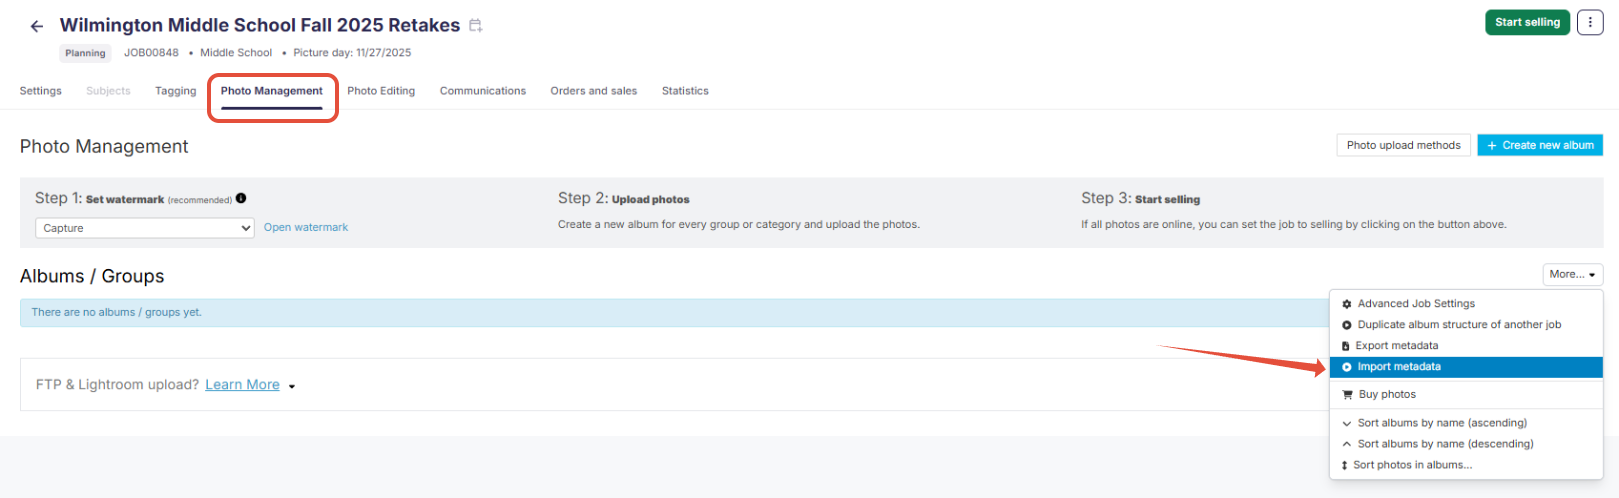
Task: Choose Export metadata from menu
Action: [1466, 346]
